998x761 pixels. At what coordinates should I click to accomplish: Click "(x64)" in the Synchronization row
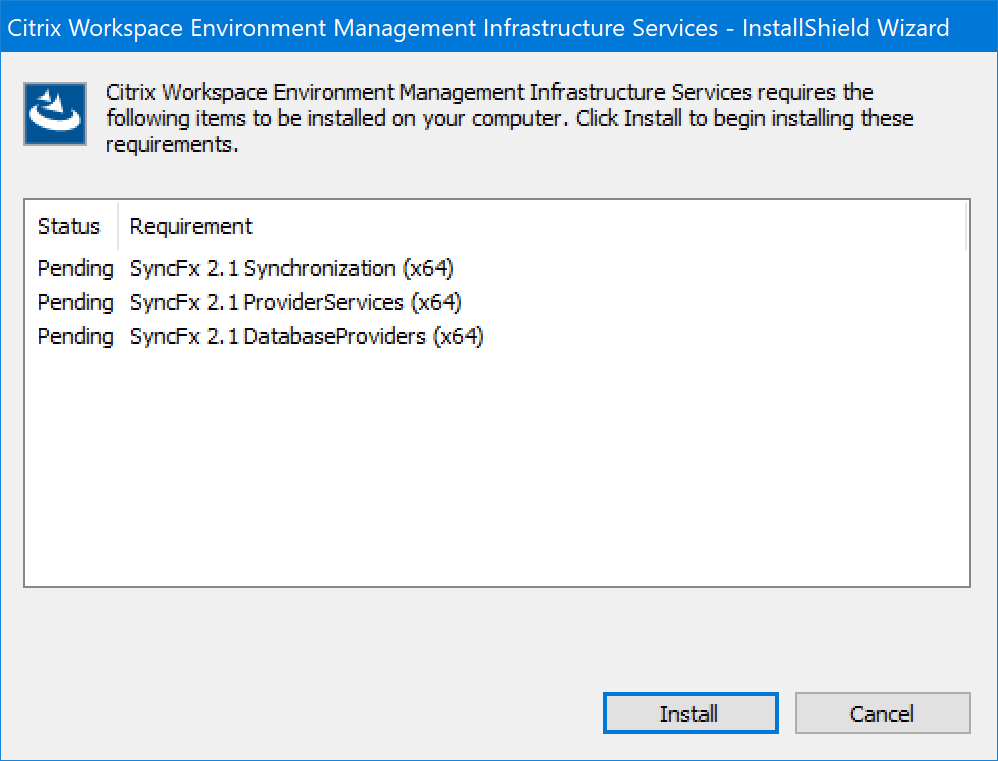tap(429, 269)
